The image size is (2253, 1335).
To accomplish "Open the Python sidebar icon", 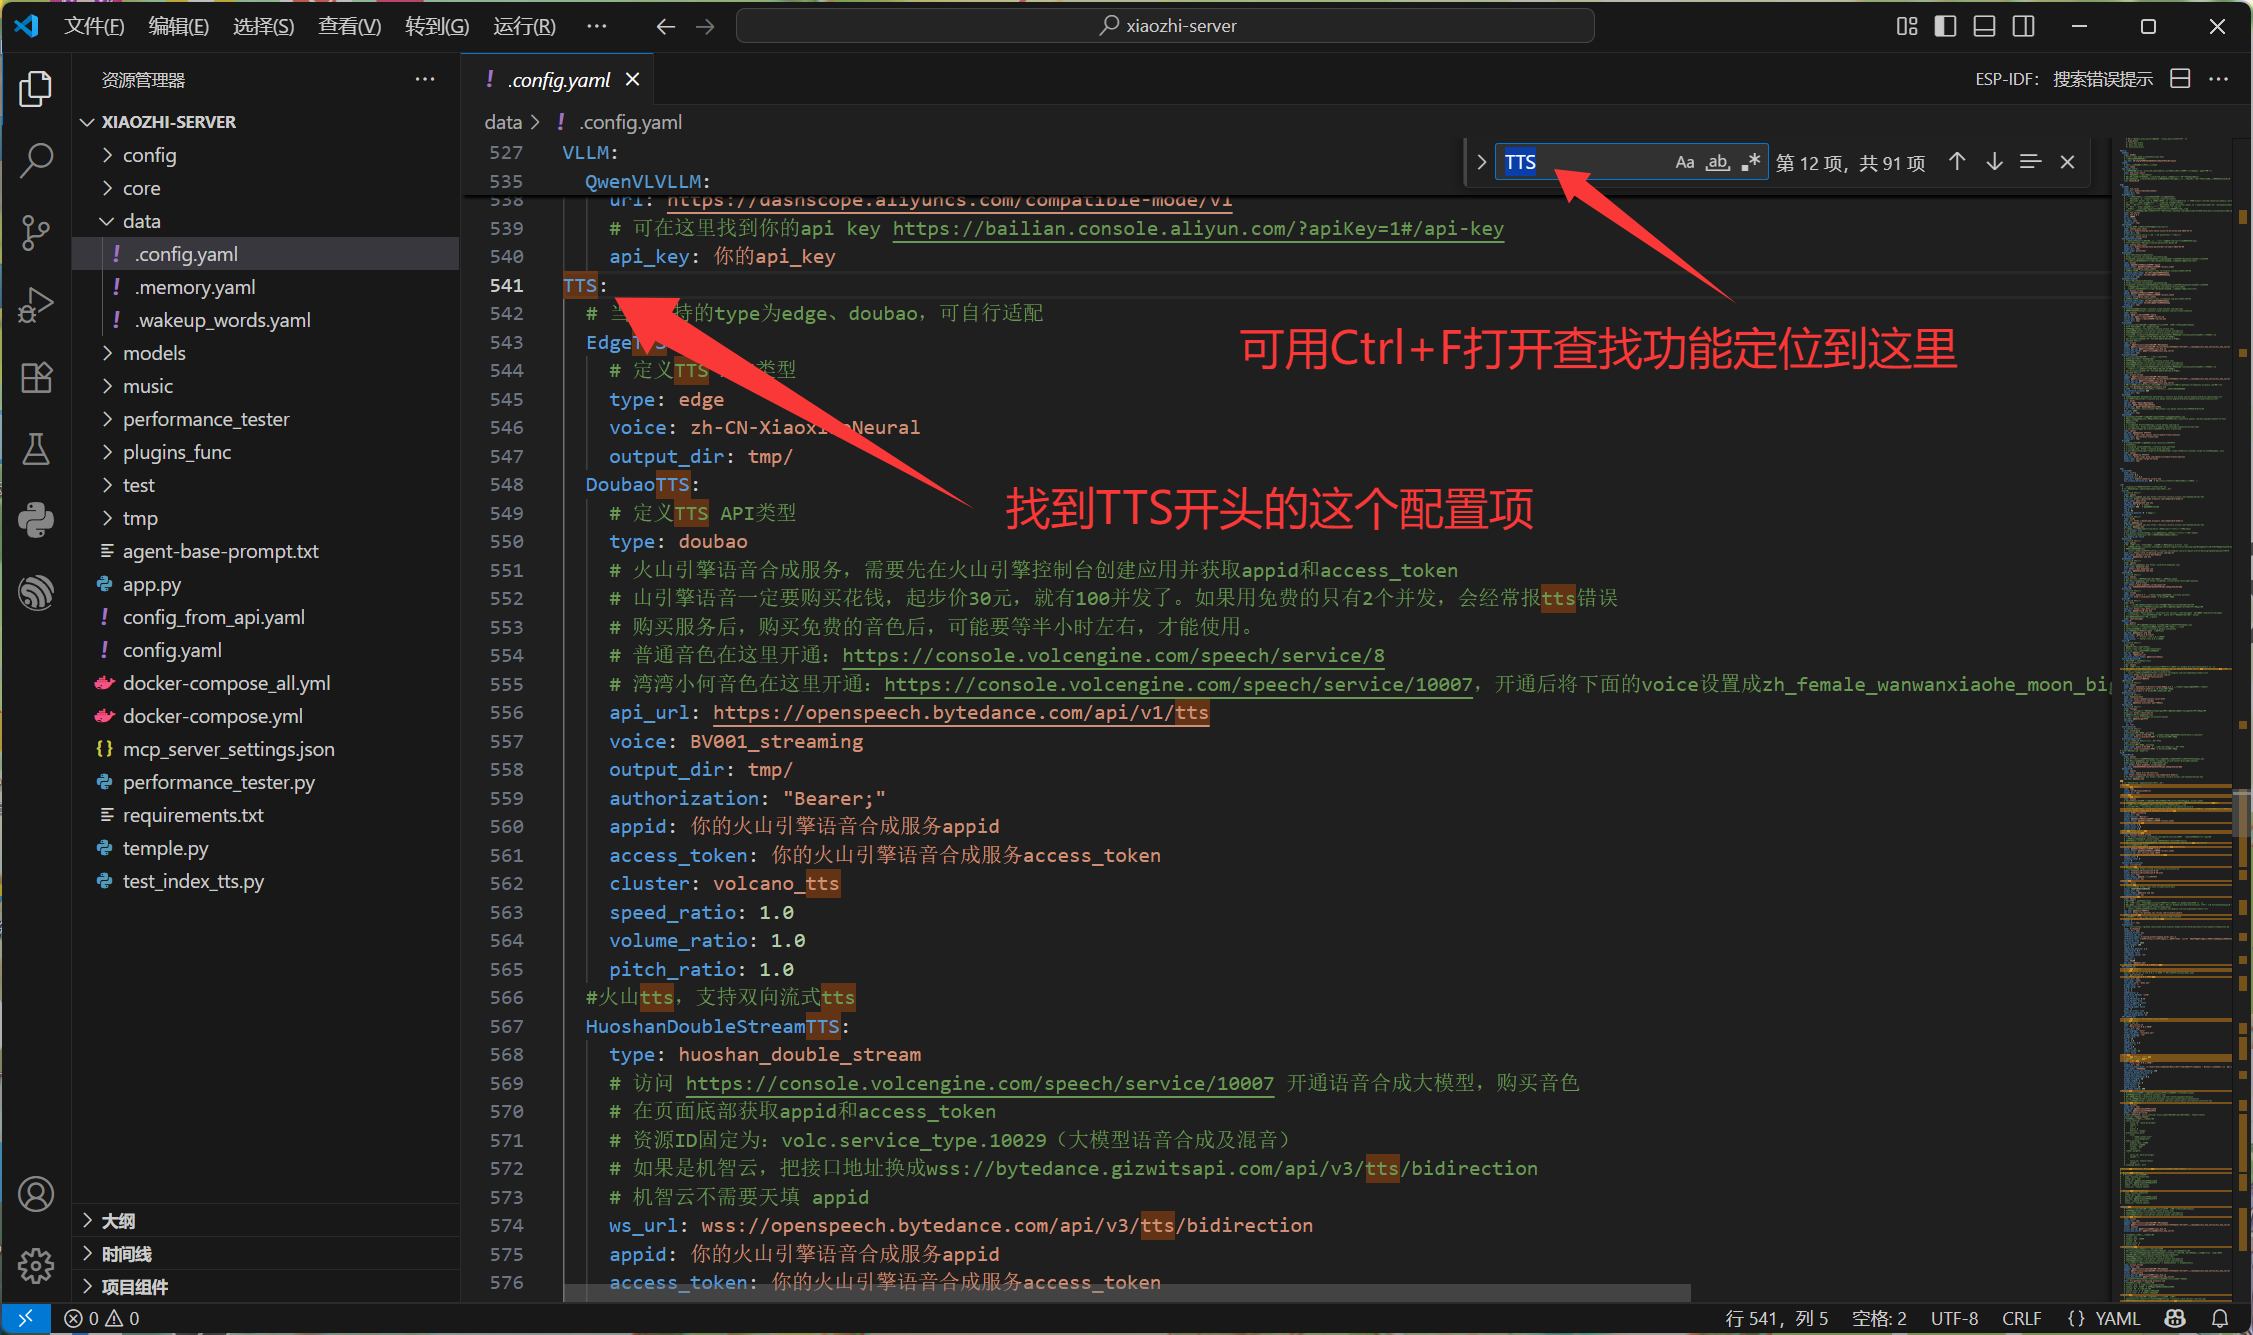I will point(36,520).
